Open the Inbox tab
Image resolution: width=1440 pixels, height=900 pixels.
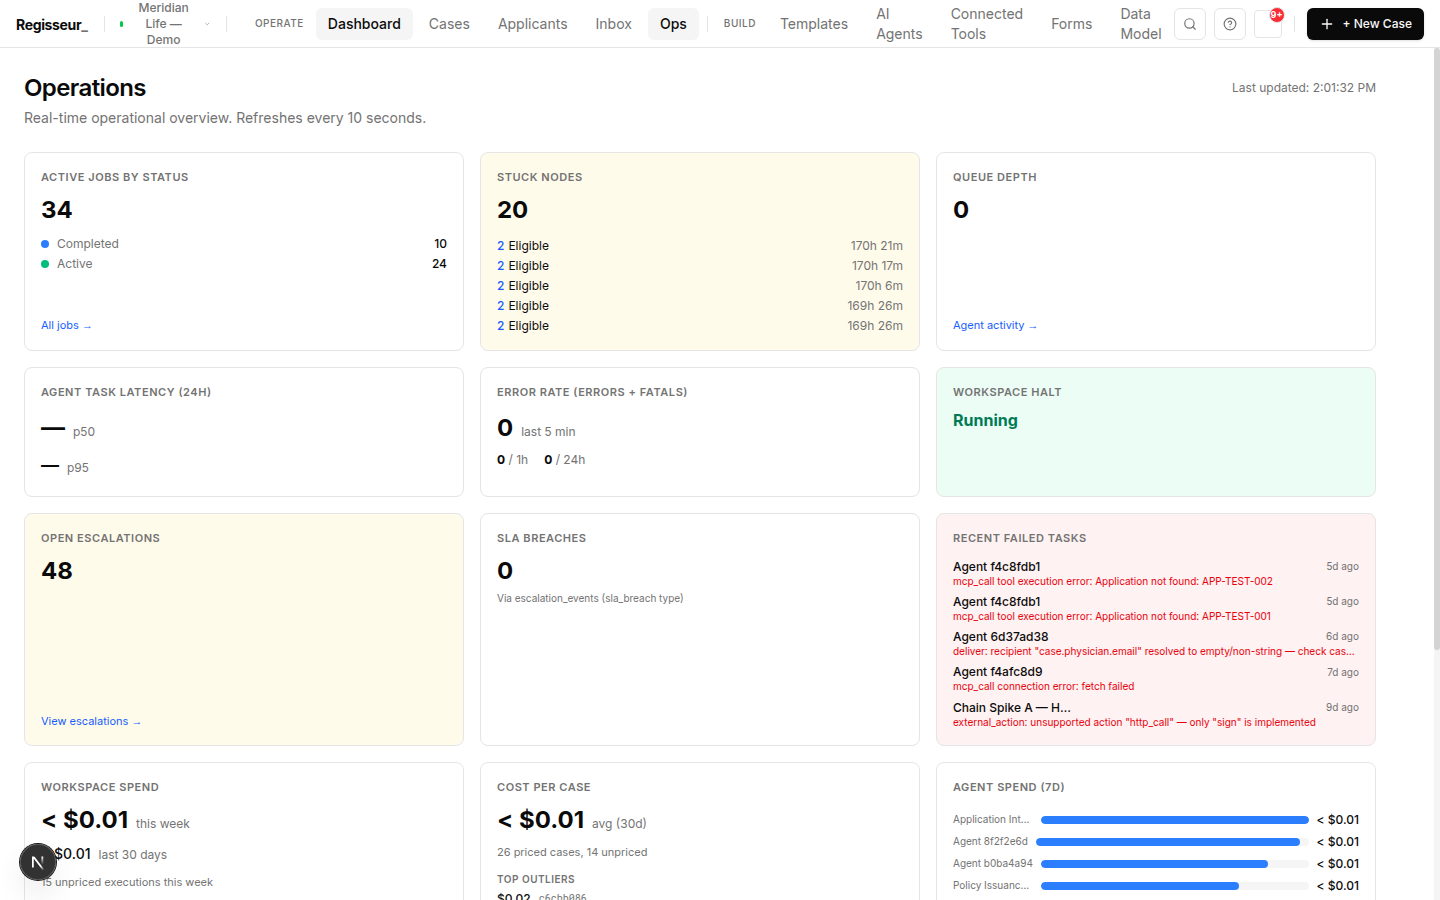(613, 24)
